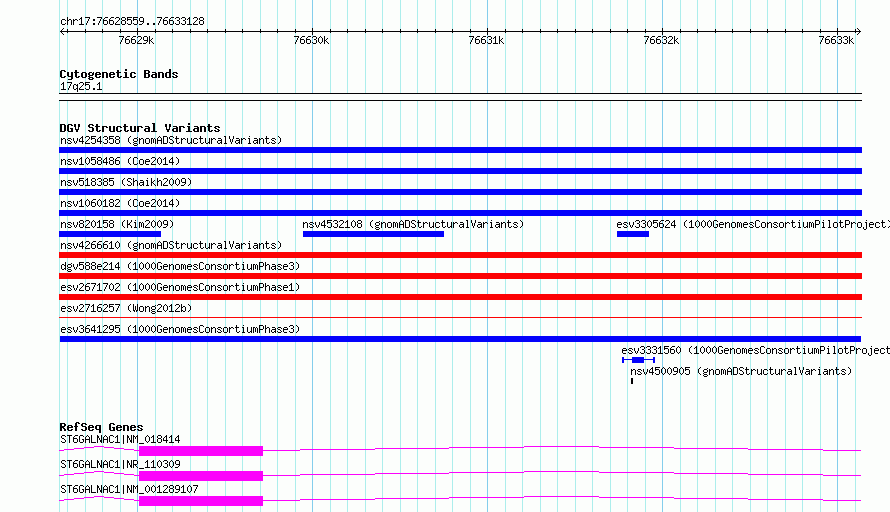Image resolution: width=890 pixels, height=512 pixels.
Task: Click the left arrow of the ruler
Action: pos(62,31)
